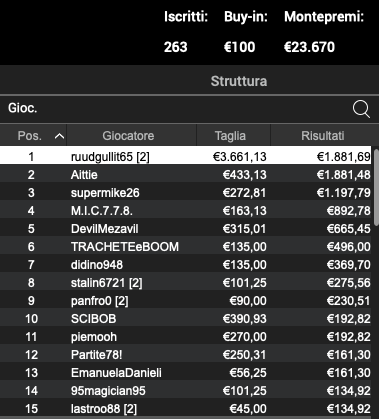This screenshot has height=419, width=379.
Task: Select TRACHETEeBOOM player row
Action: (x=185, y=246)
